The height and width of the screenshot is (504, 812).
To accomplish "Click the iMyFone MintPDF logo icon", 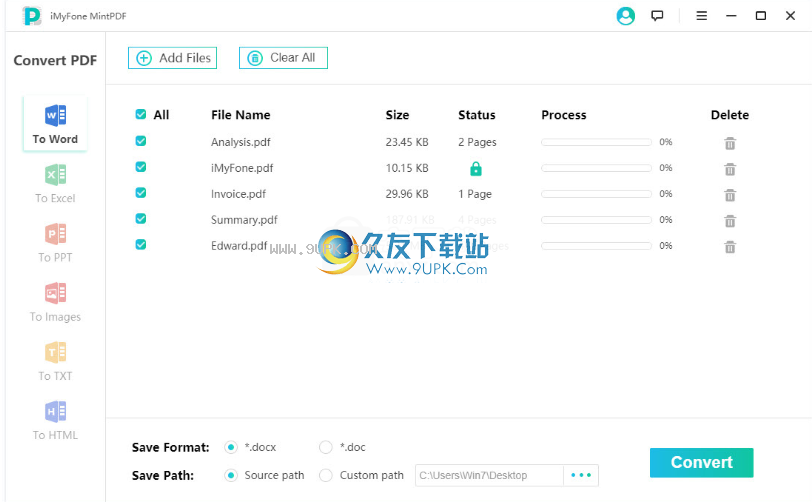I will pos(32,16).
